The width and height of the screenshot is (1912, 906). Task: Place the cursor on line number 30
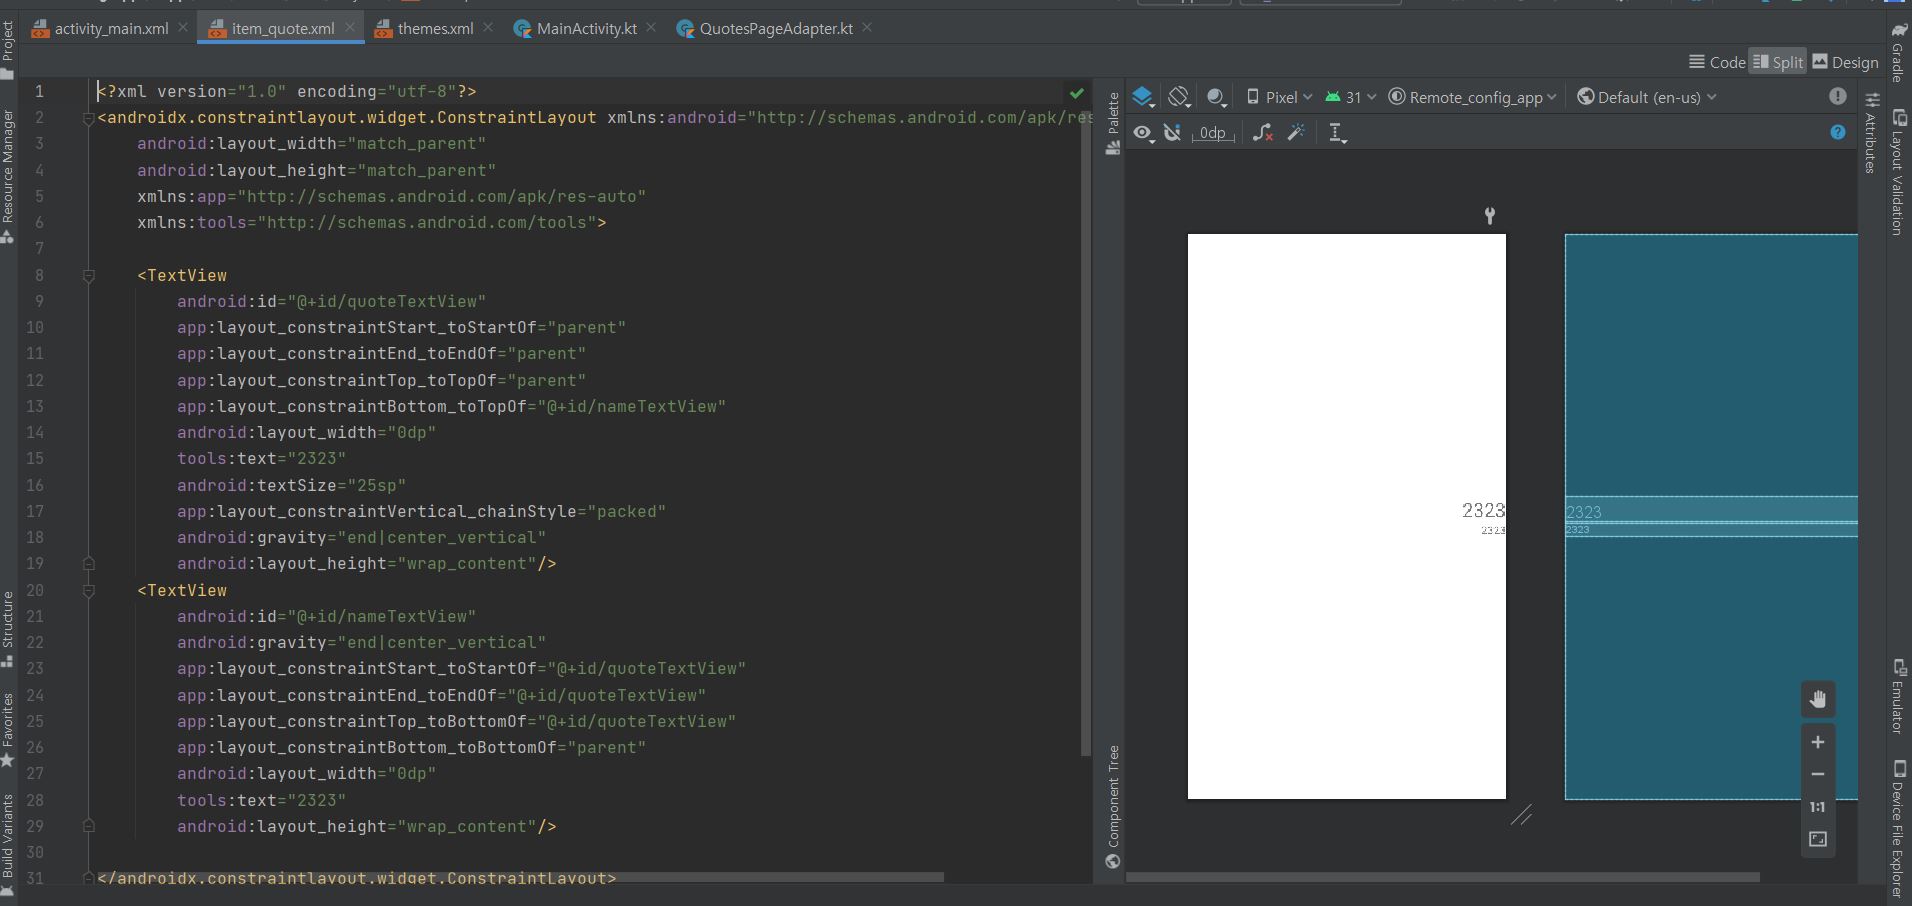tap(35, 852)
